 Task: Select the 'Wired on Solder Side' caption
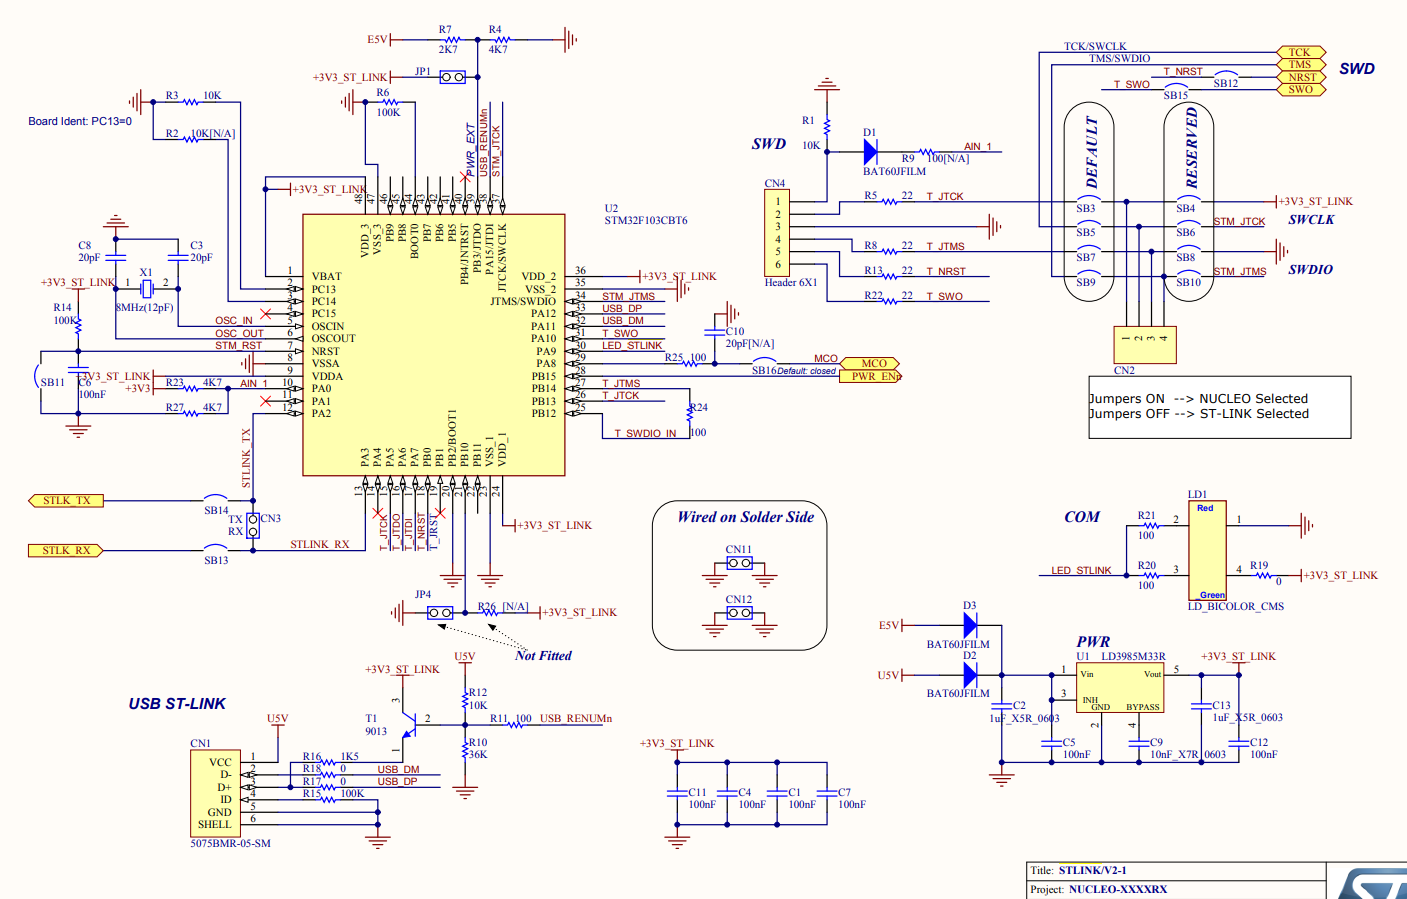[745, 517]
